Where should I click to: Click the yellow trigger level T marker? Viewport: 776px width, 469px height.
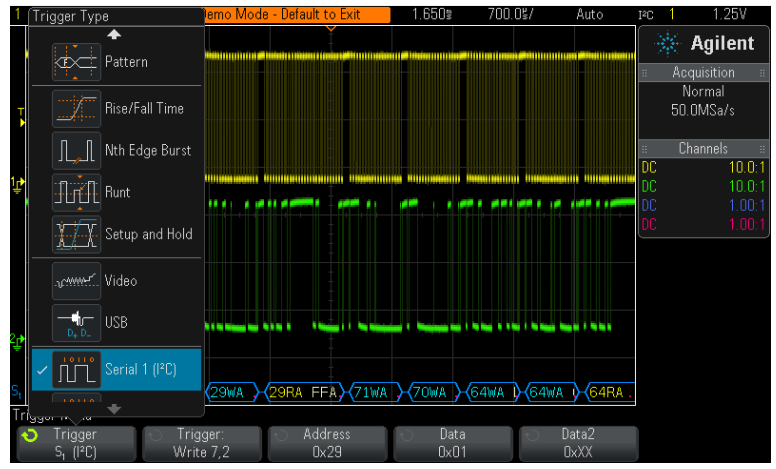[21, 117]
